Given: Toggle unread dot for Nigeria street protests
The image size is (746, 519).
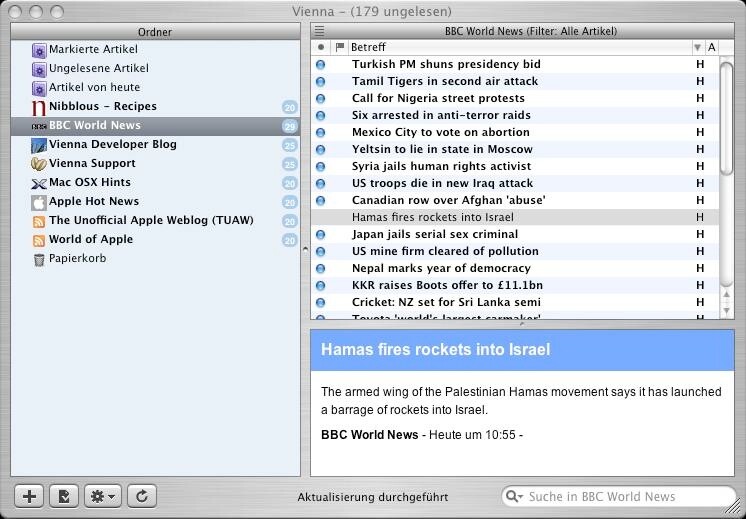Looking at the screenshot, I should 321,98.
